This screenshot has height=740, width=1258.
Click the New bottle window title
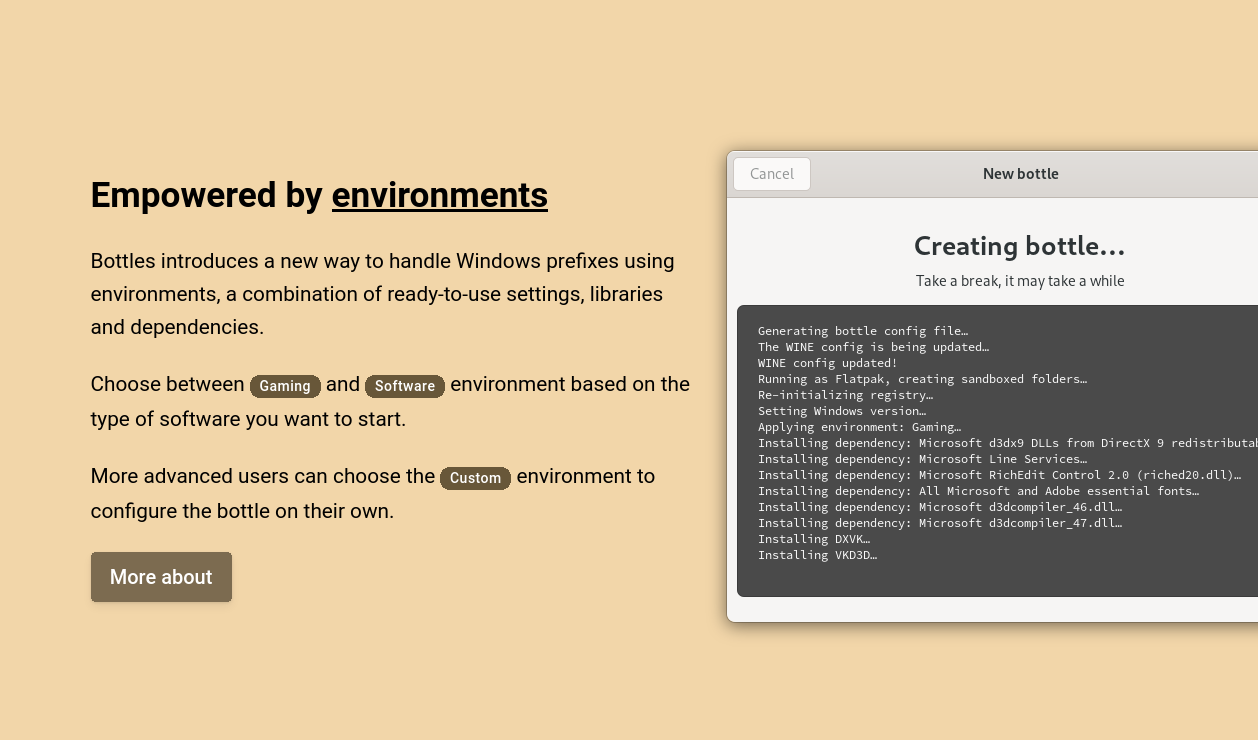coord(1020,174)
